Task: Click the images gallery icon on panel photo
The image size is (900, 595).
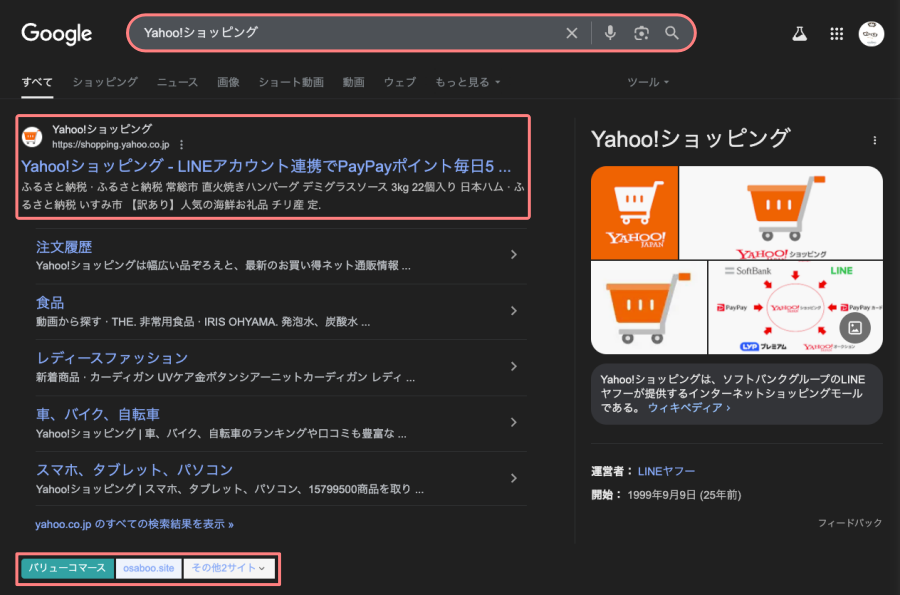Action: (x=855, y=328)
